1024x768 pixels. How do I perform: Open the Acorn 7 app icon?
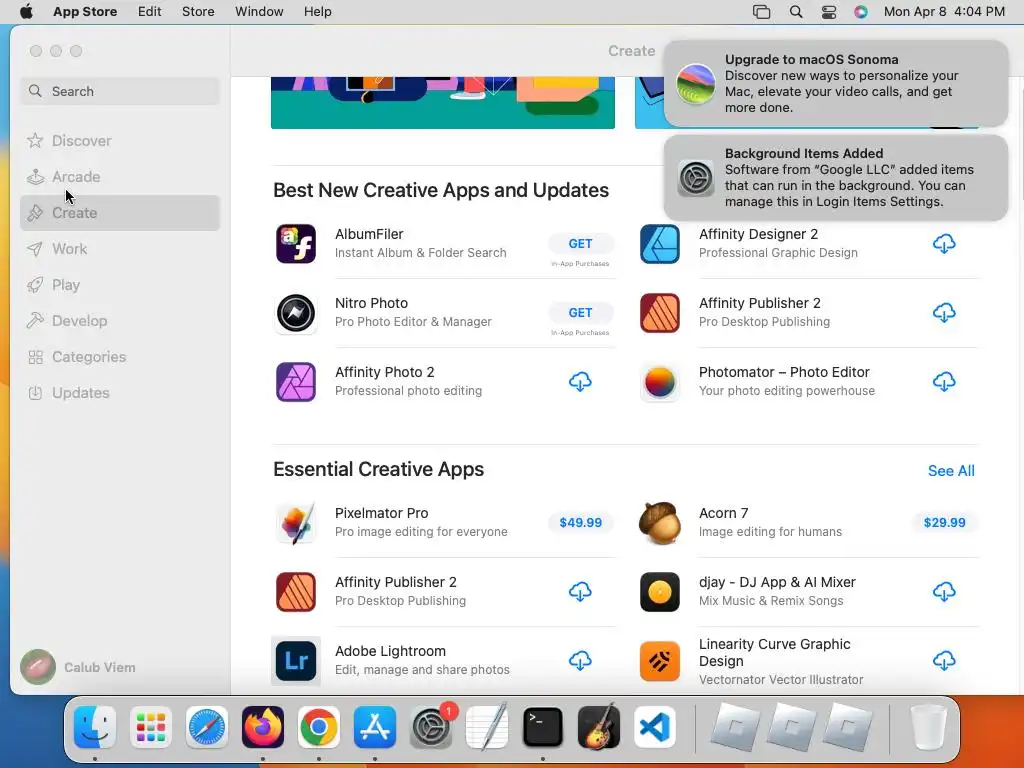[x=660, y=522]
